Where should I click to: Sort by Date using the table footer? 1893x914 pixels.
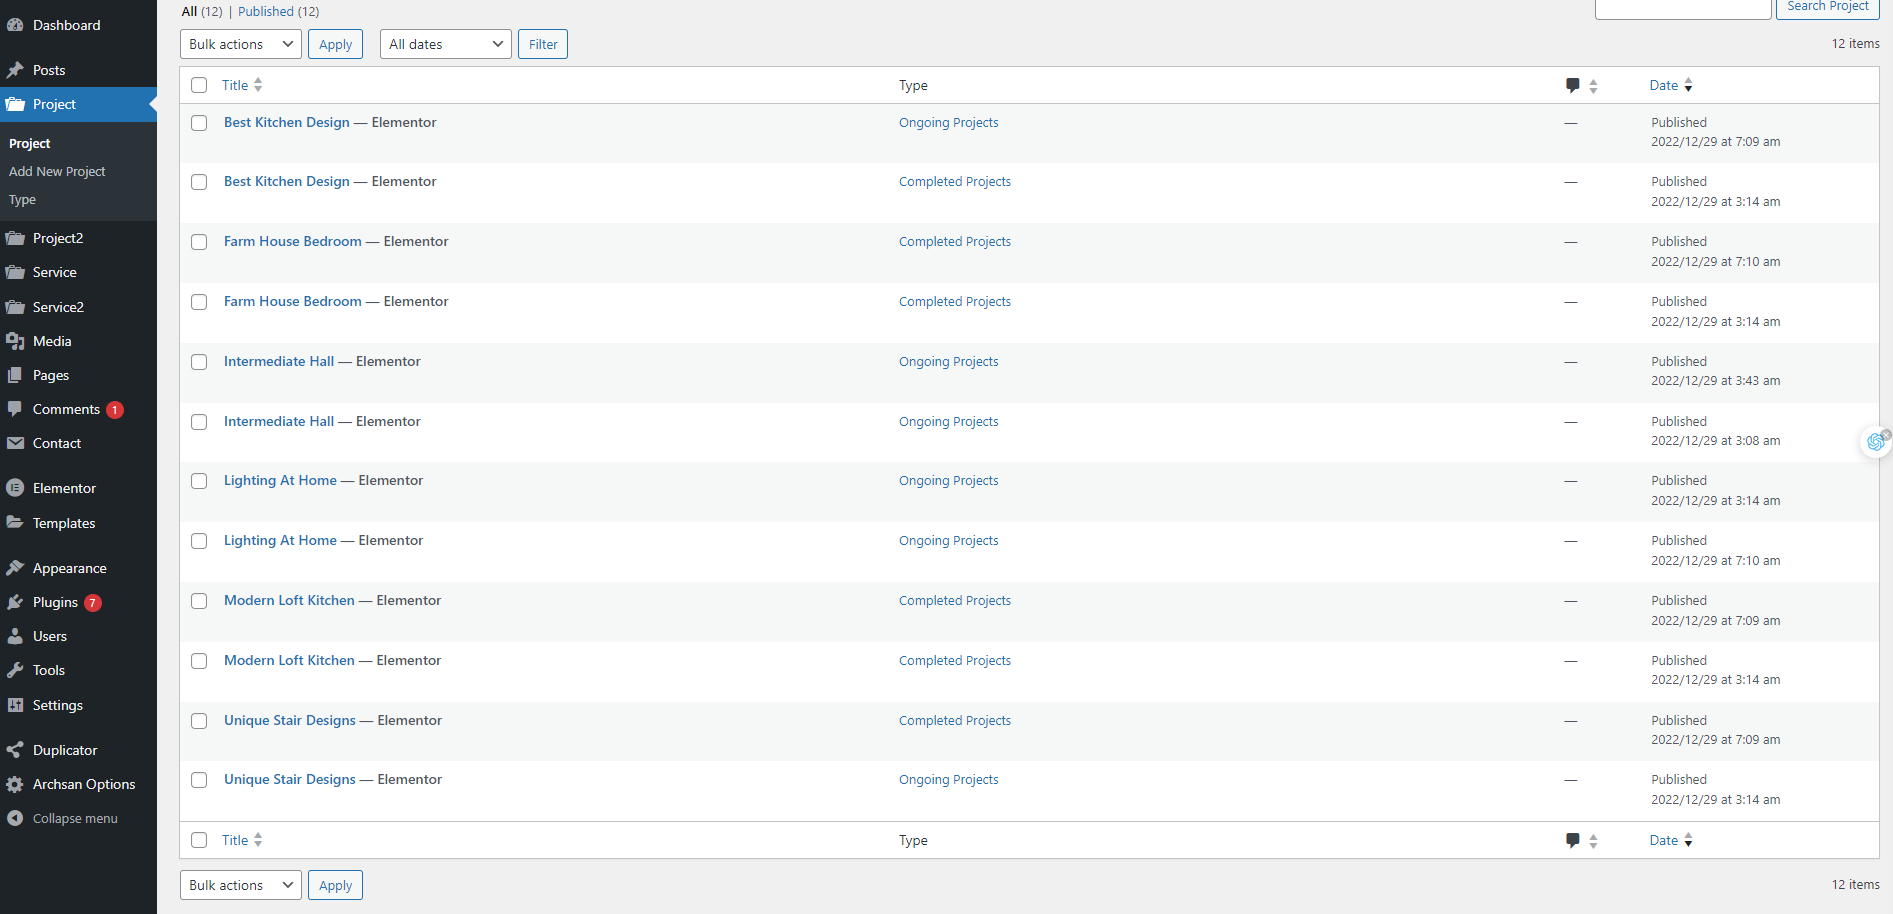tap(1671, 840)
